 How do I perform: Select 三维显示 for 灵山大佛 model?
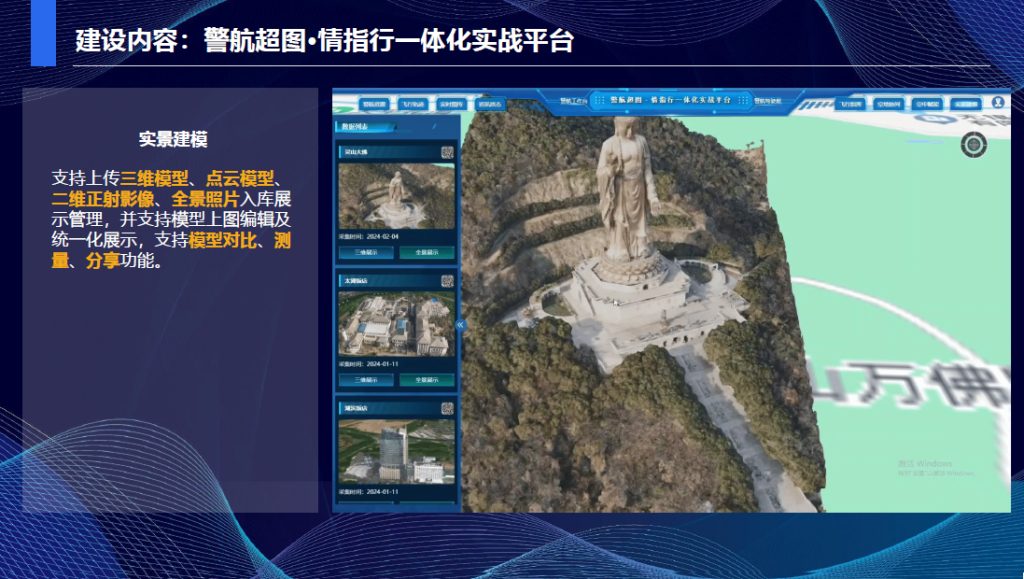[365, 253]
